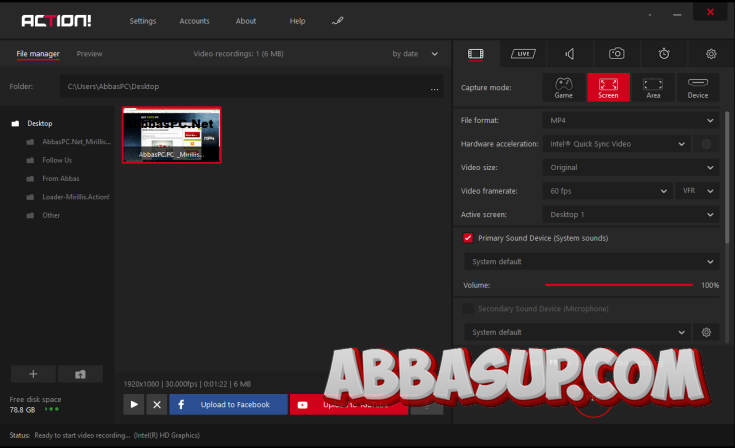Image resolution: width=735 pixels, height=448 pixels.
Task: Click the open folder icon button
Action: (x=80, y=374)
